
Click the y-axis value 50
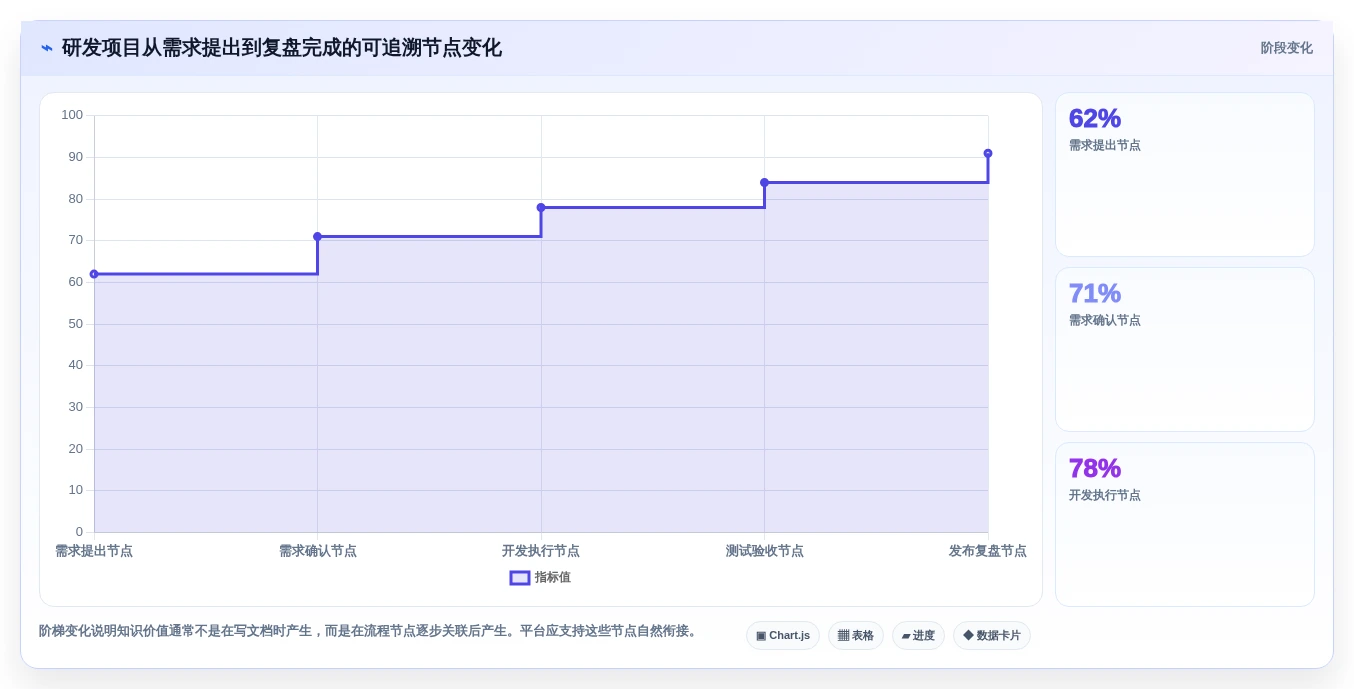tap(76, 324)
